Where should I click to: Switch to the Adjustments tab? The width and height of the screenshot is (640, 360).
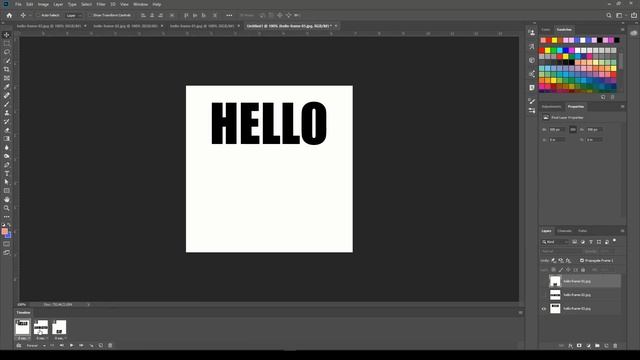(x=551, y=107)
